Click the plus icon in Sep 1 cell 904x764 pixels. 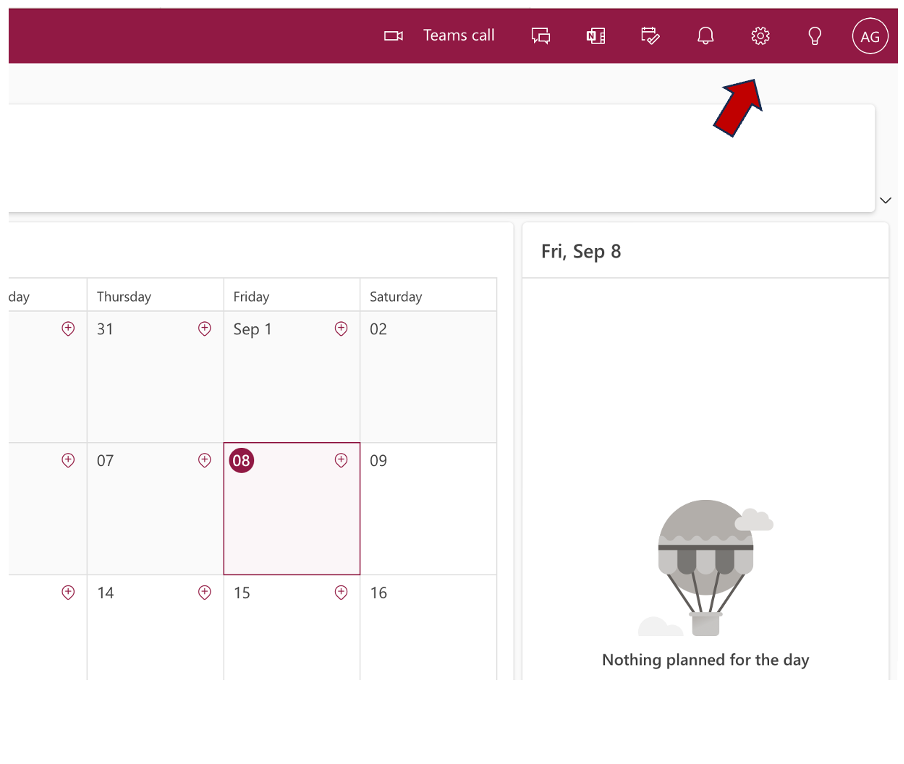(341, 329)
